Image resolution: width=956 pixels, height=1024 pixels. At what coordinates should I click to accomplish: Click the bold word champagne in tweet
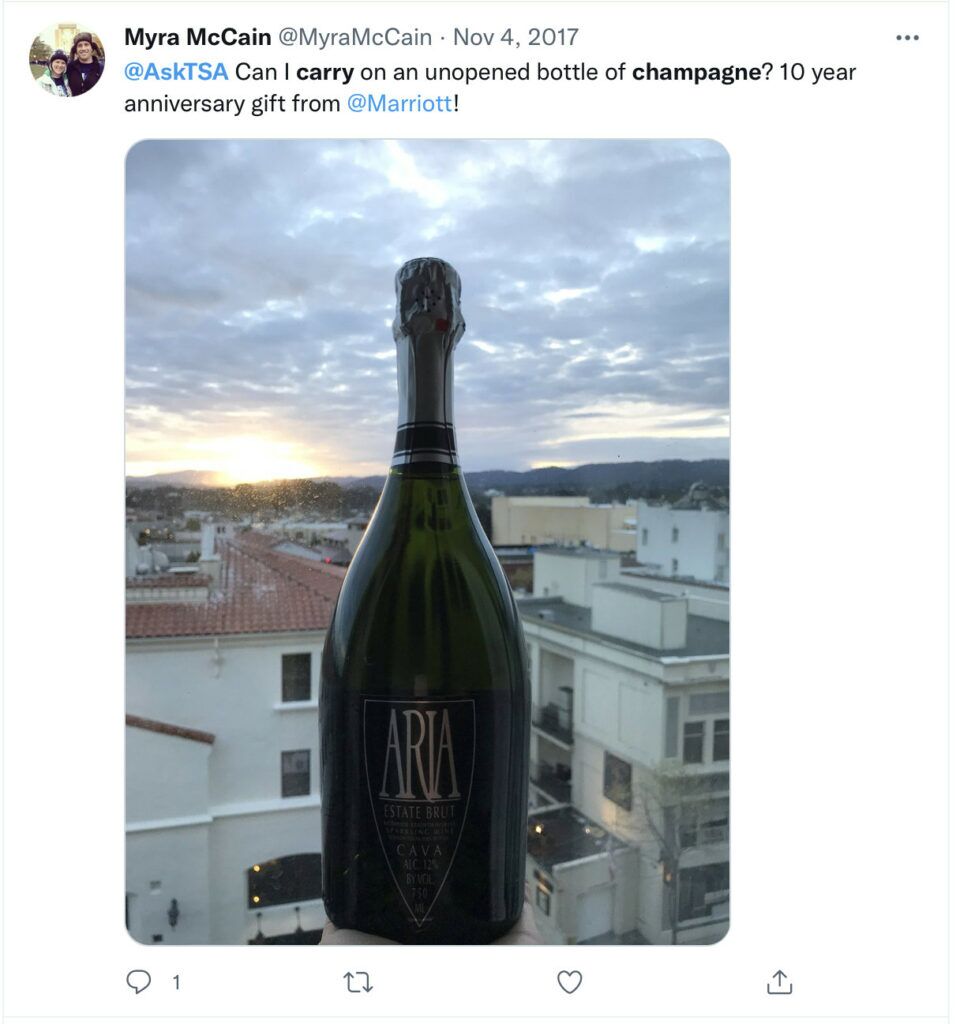point(697,72)
